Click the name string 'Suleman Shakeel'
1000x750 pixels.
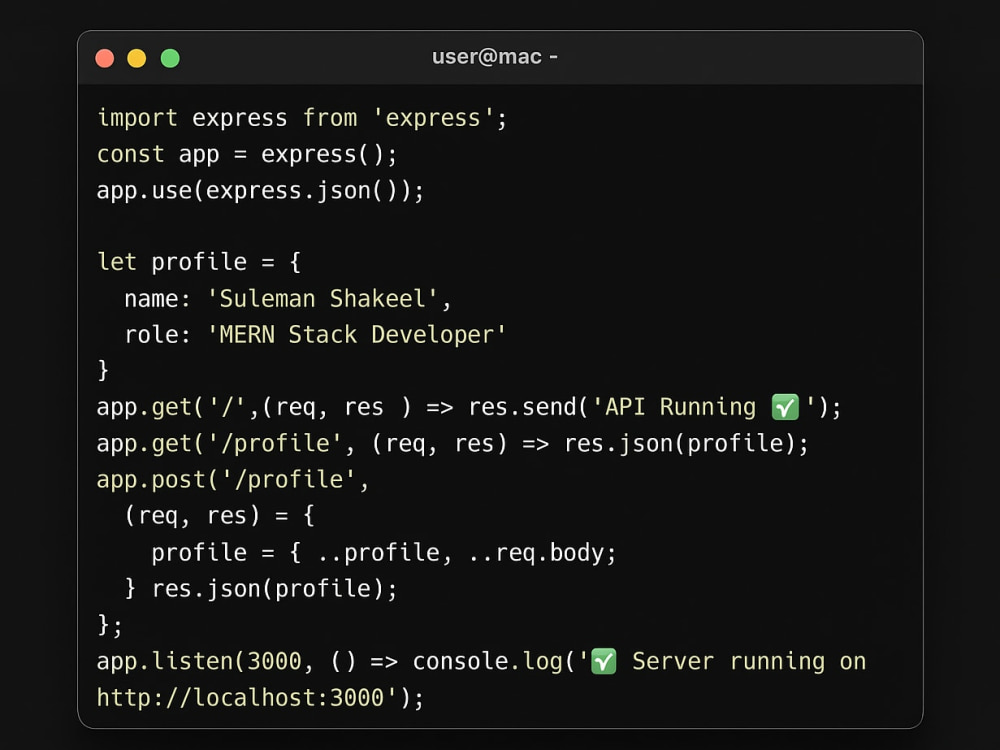322,298
